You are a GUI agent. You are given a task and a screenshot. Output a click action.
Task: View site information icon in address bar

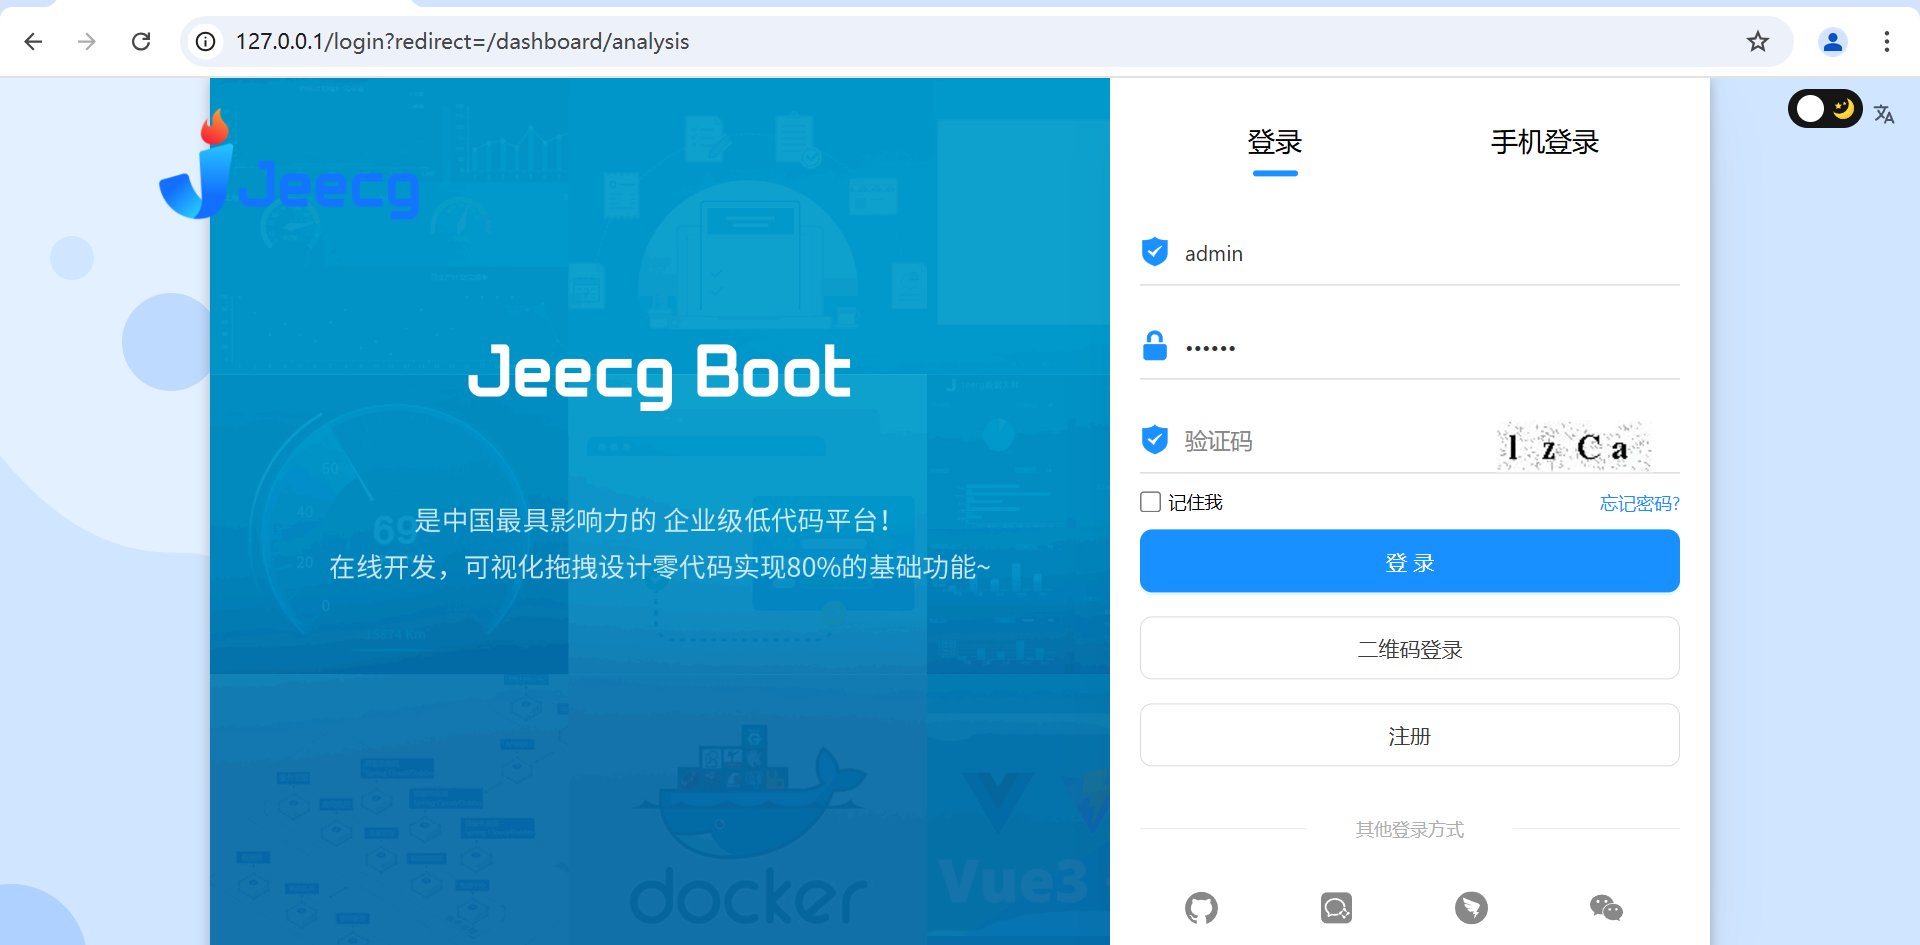(205, 41)
